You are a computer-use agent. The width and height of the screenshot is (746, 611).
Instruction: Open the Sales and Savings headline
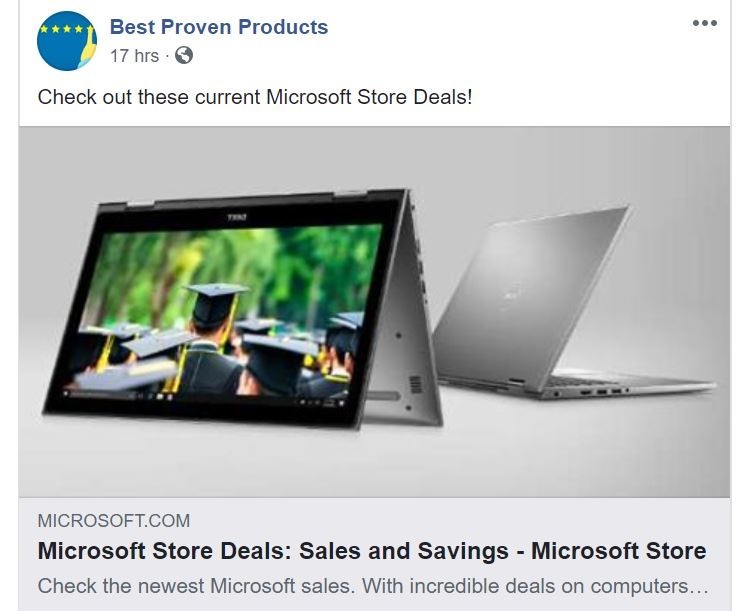click(372, 551)
